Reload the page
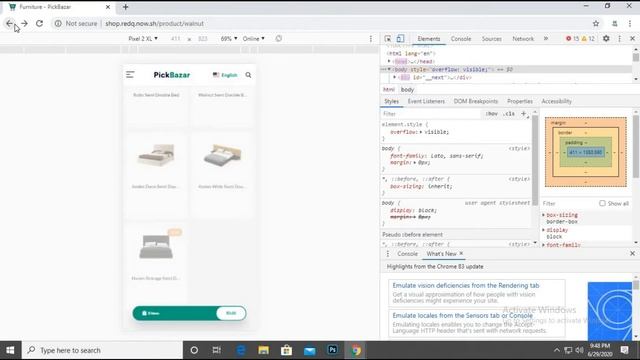This screenshot has height=360, width=640. (x=39, y=23)
